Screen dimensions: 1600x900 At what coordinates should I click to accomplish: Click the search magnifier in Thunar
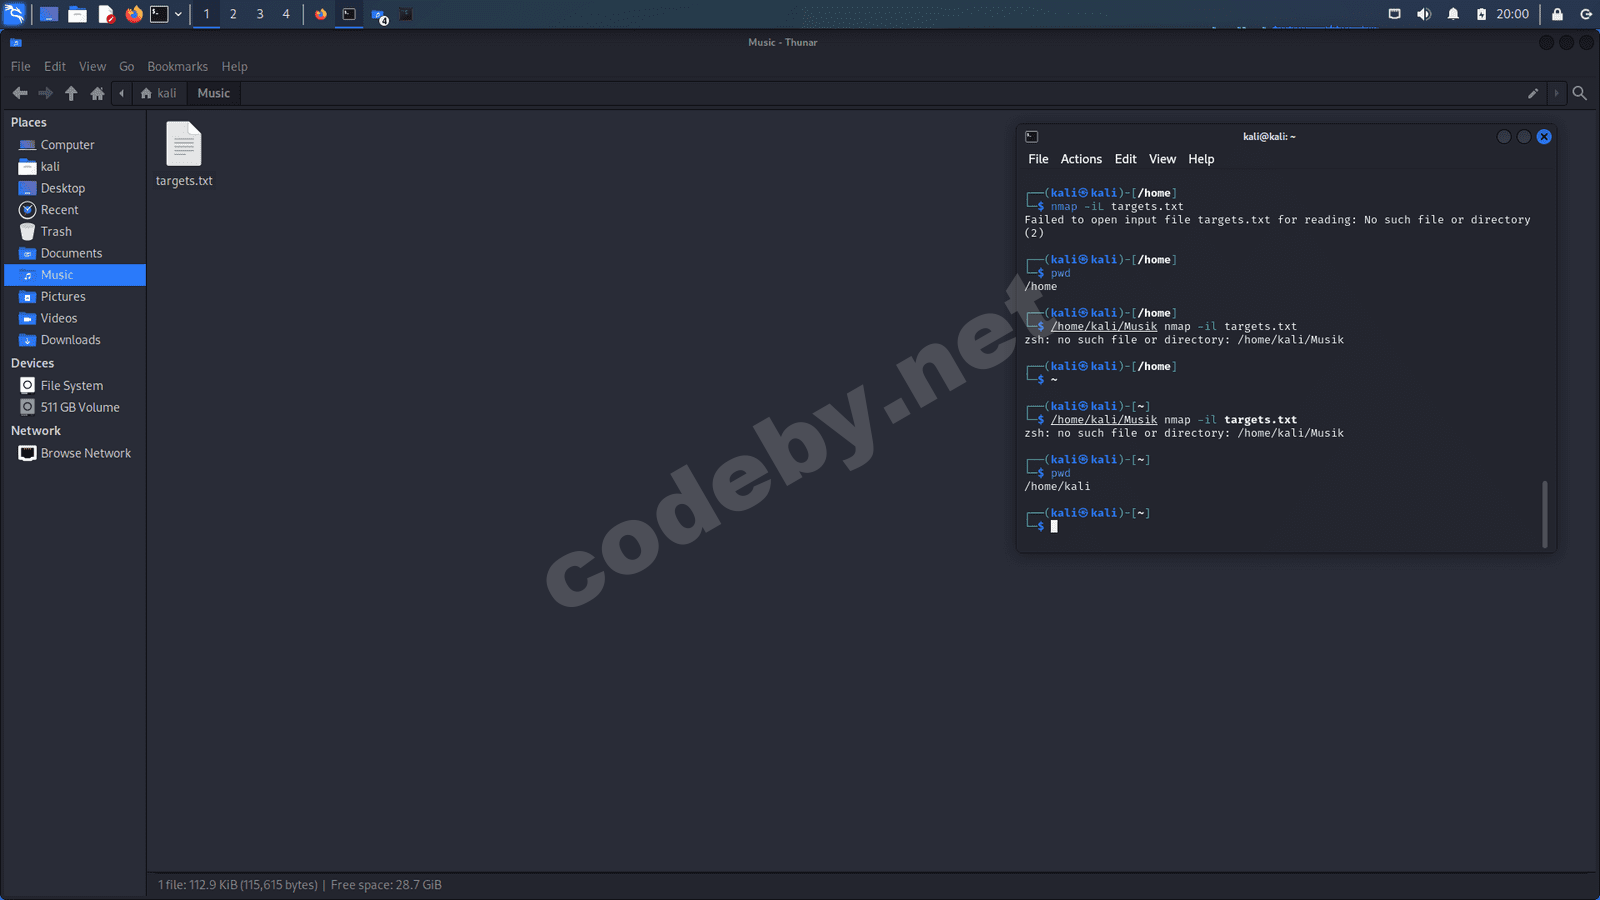pyautogui.click(x=1580, y=93)
